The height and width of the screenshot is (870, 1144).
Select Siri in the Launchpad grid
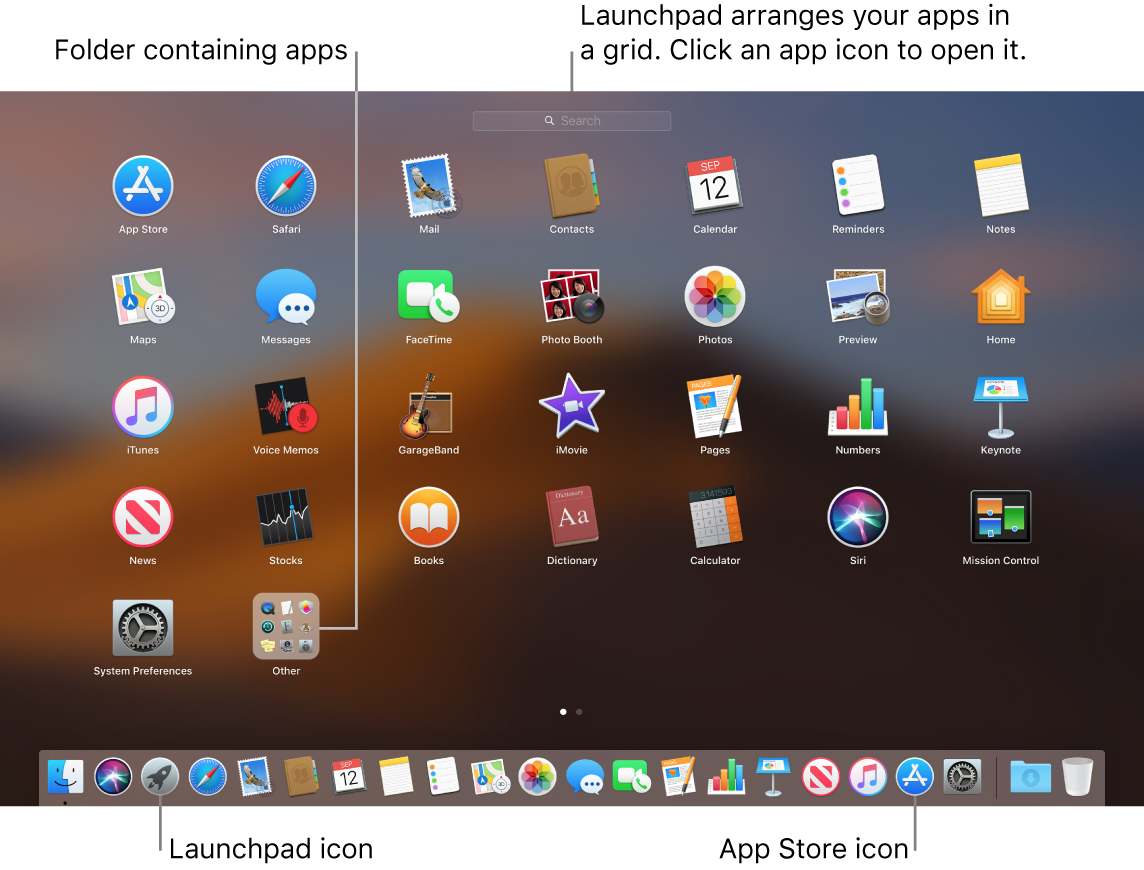(x=857, y=517)
